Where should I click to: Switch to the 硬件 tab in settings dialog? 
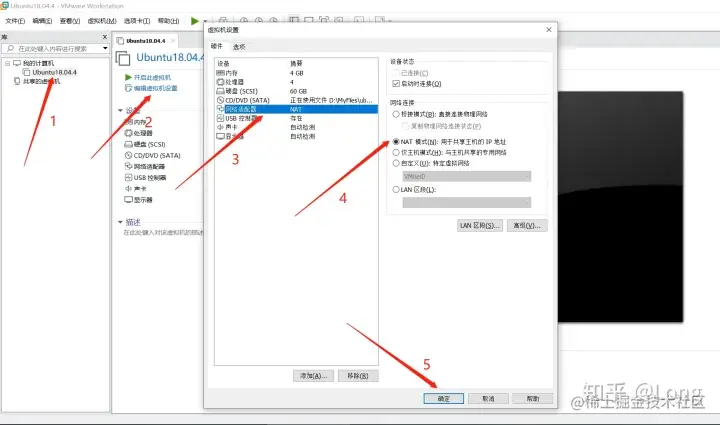coord(217,46)
